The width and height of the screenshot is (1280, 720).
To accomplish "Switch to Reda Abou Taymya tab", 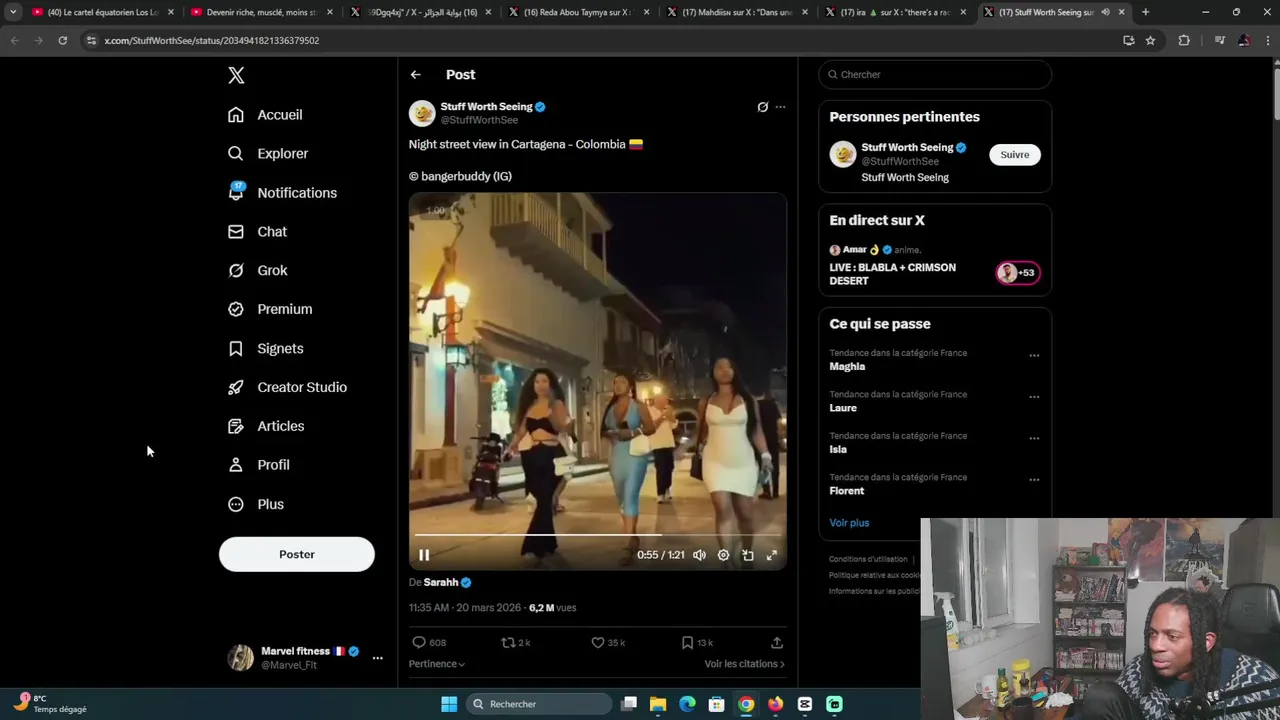I will click(x=580, y=12).
